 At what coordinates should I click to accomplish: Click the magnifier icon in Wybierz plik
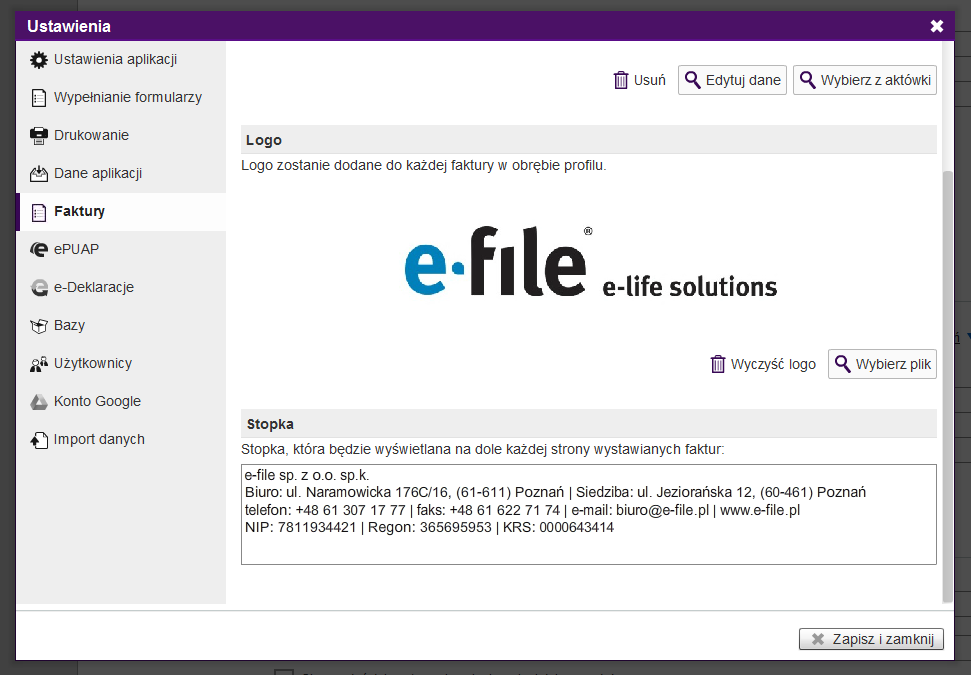point(842,364)
